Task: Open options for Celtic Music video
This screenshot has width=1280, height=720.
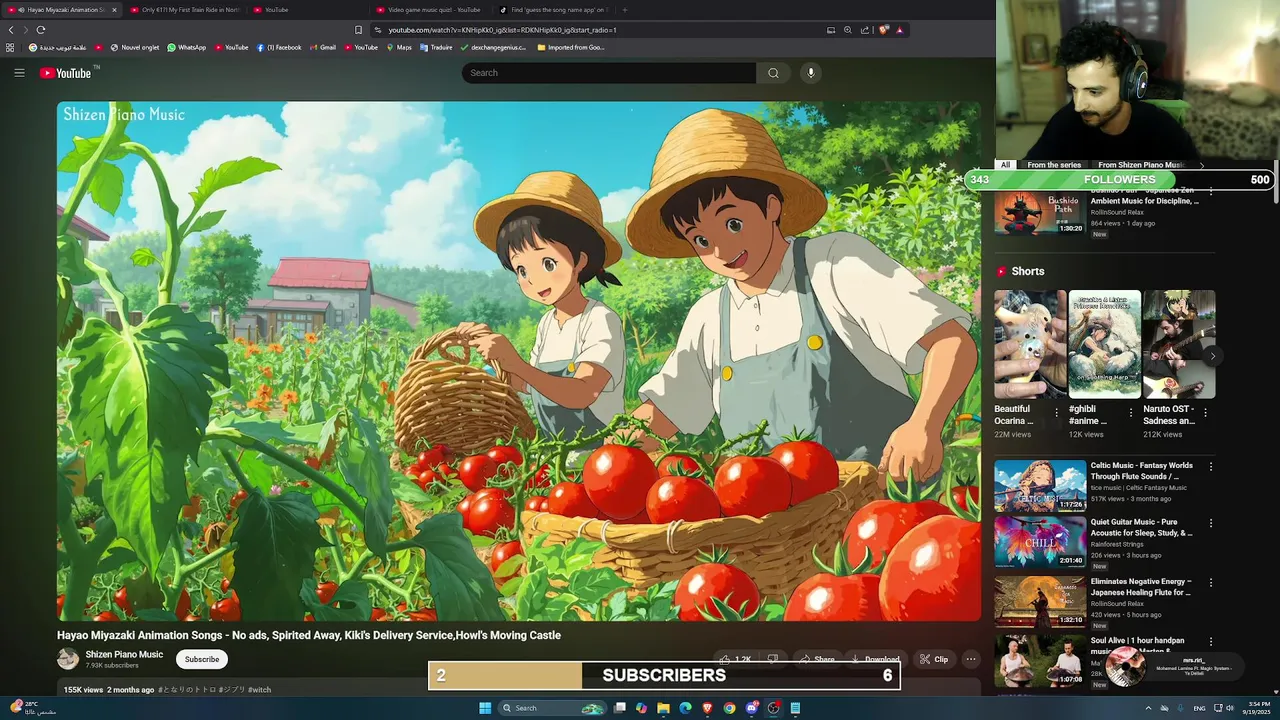Action: (1211, 467)
